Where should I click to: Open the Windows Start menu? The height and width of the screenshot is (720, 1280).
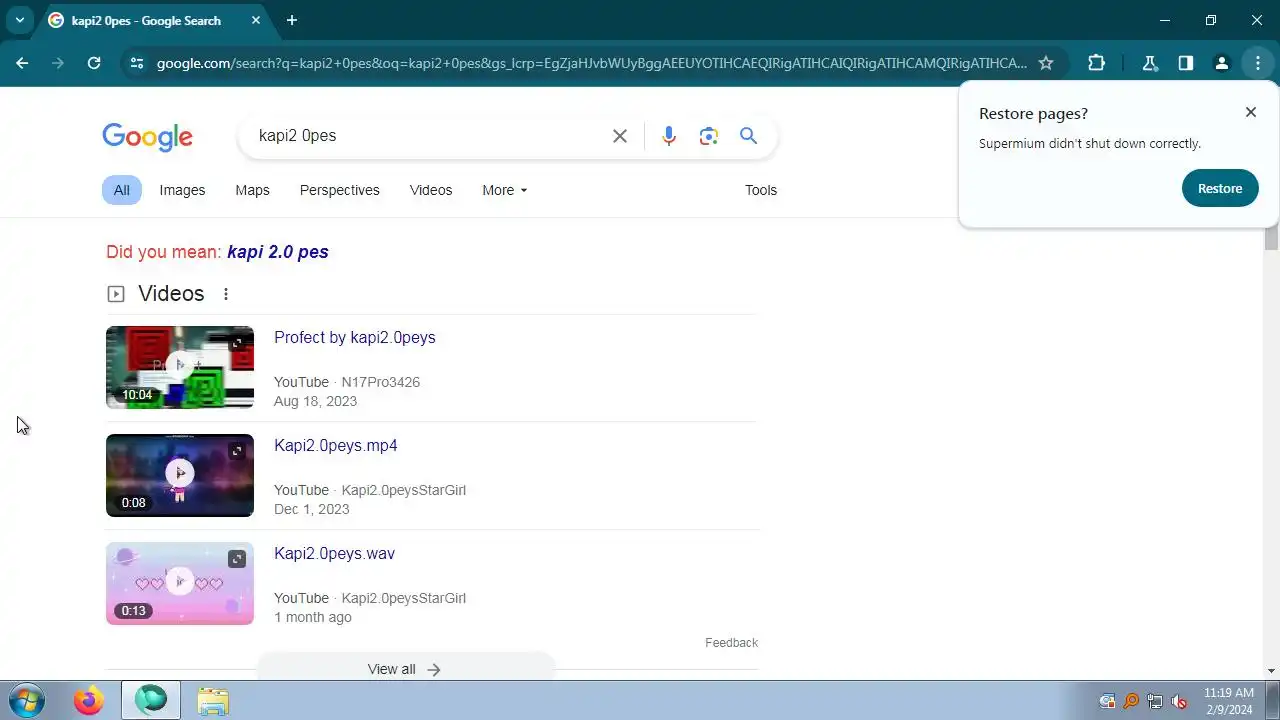26,700
